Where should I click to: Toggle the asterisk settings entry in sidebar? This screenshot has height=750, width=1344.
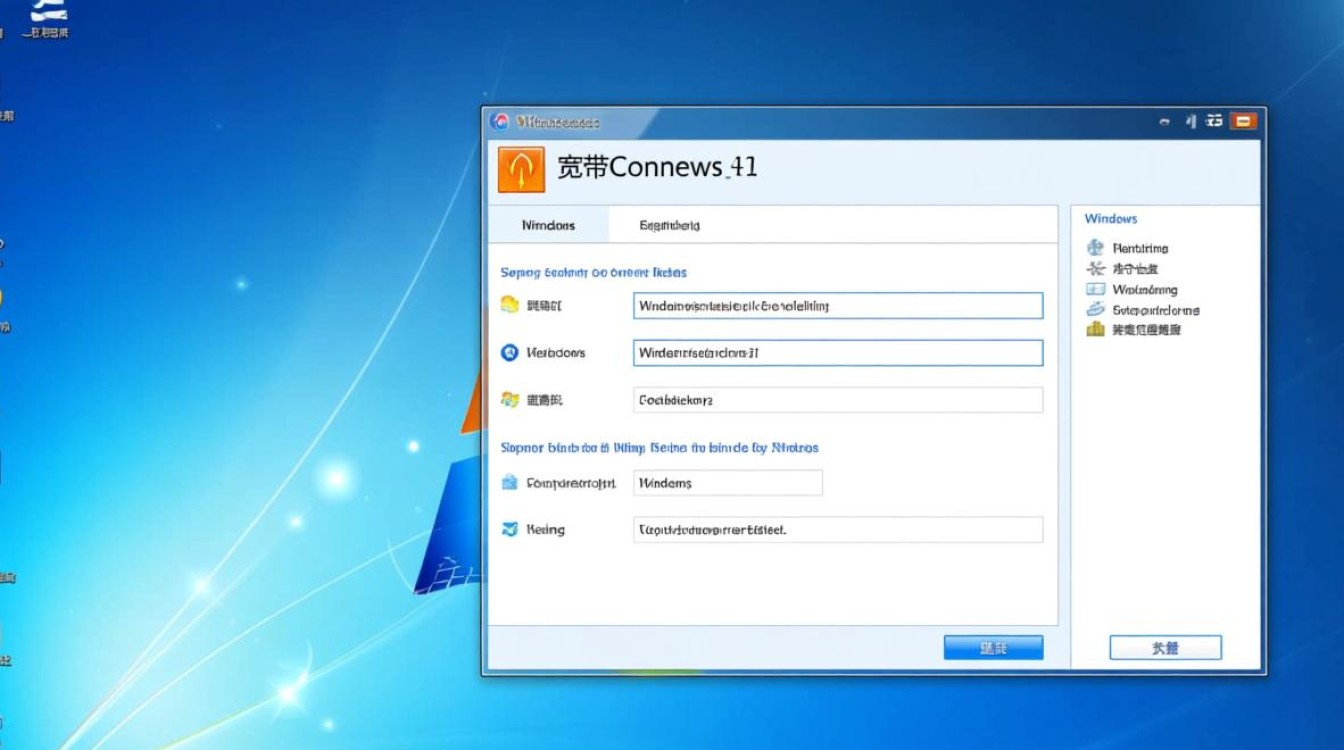pos(1094,268)
